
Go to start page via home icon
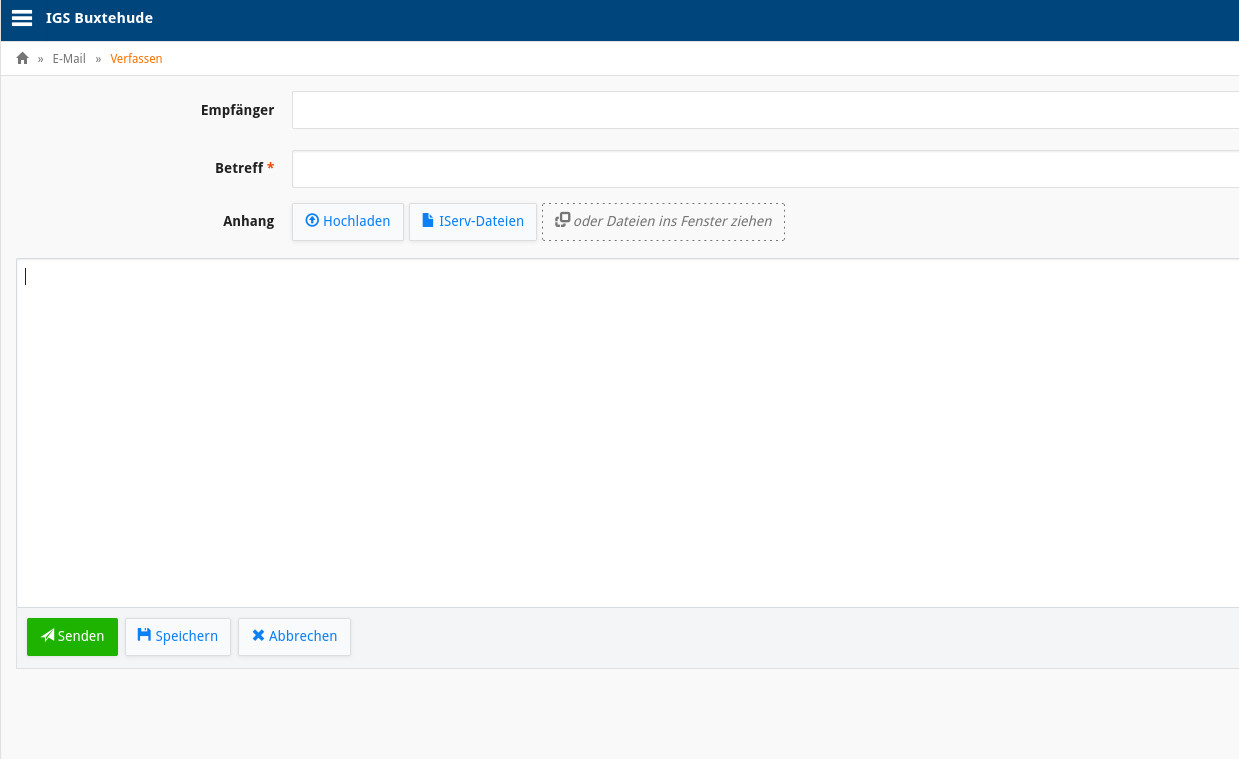coord(23,59)
